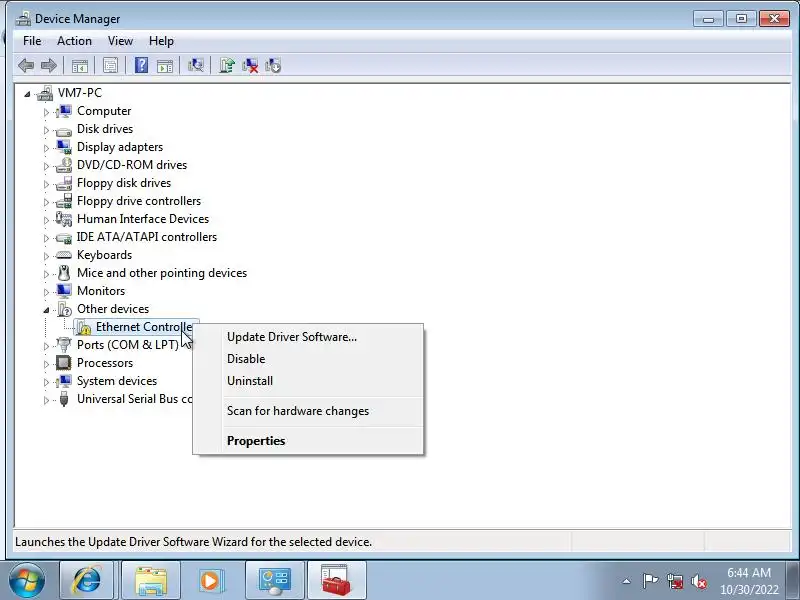This screenshot has height=600, width=800.
Task: Expand the Display adapters node arrow
Action: coord(46,148)
